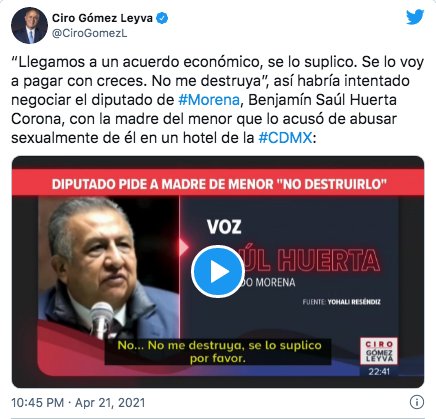Screen dimensions: 436x419
Task: Click the blue verified badge
Action: [162, 18]
